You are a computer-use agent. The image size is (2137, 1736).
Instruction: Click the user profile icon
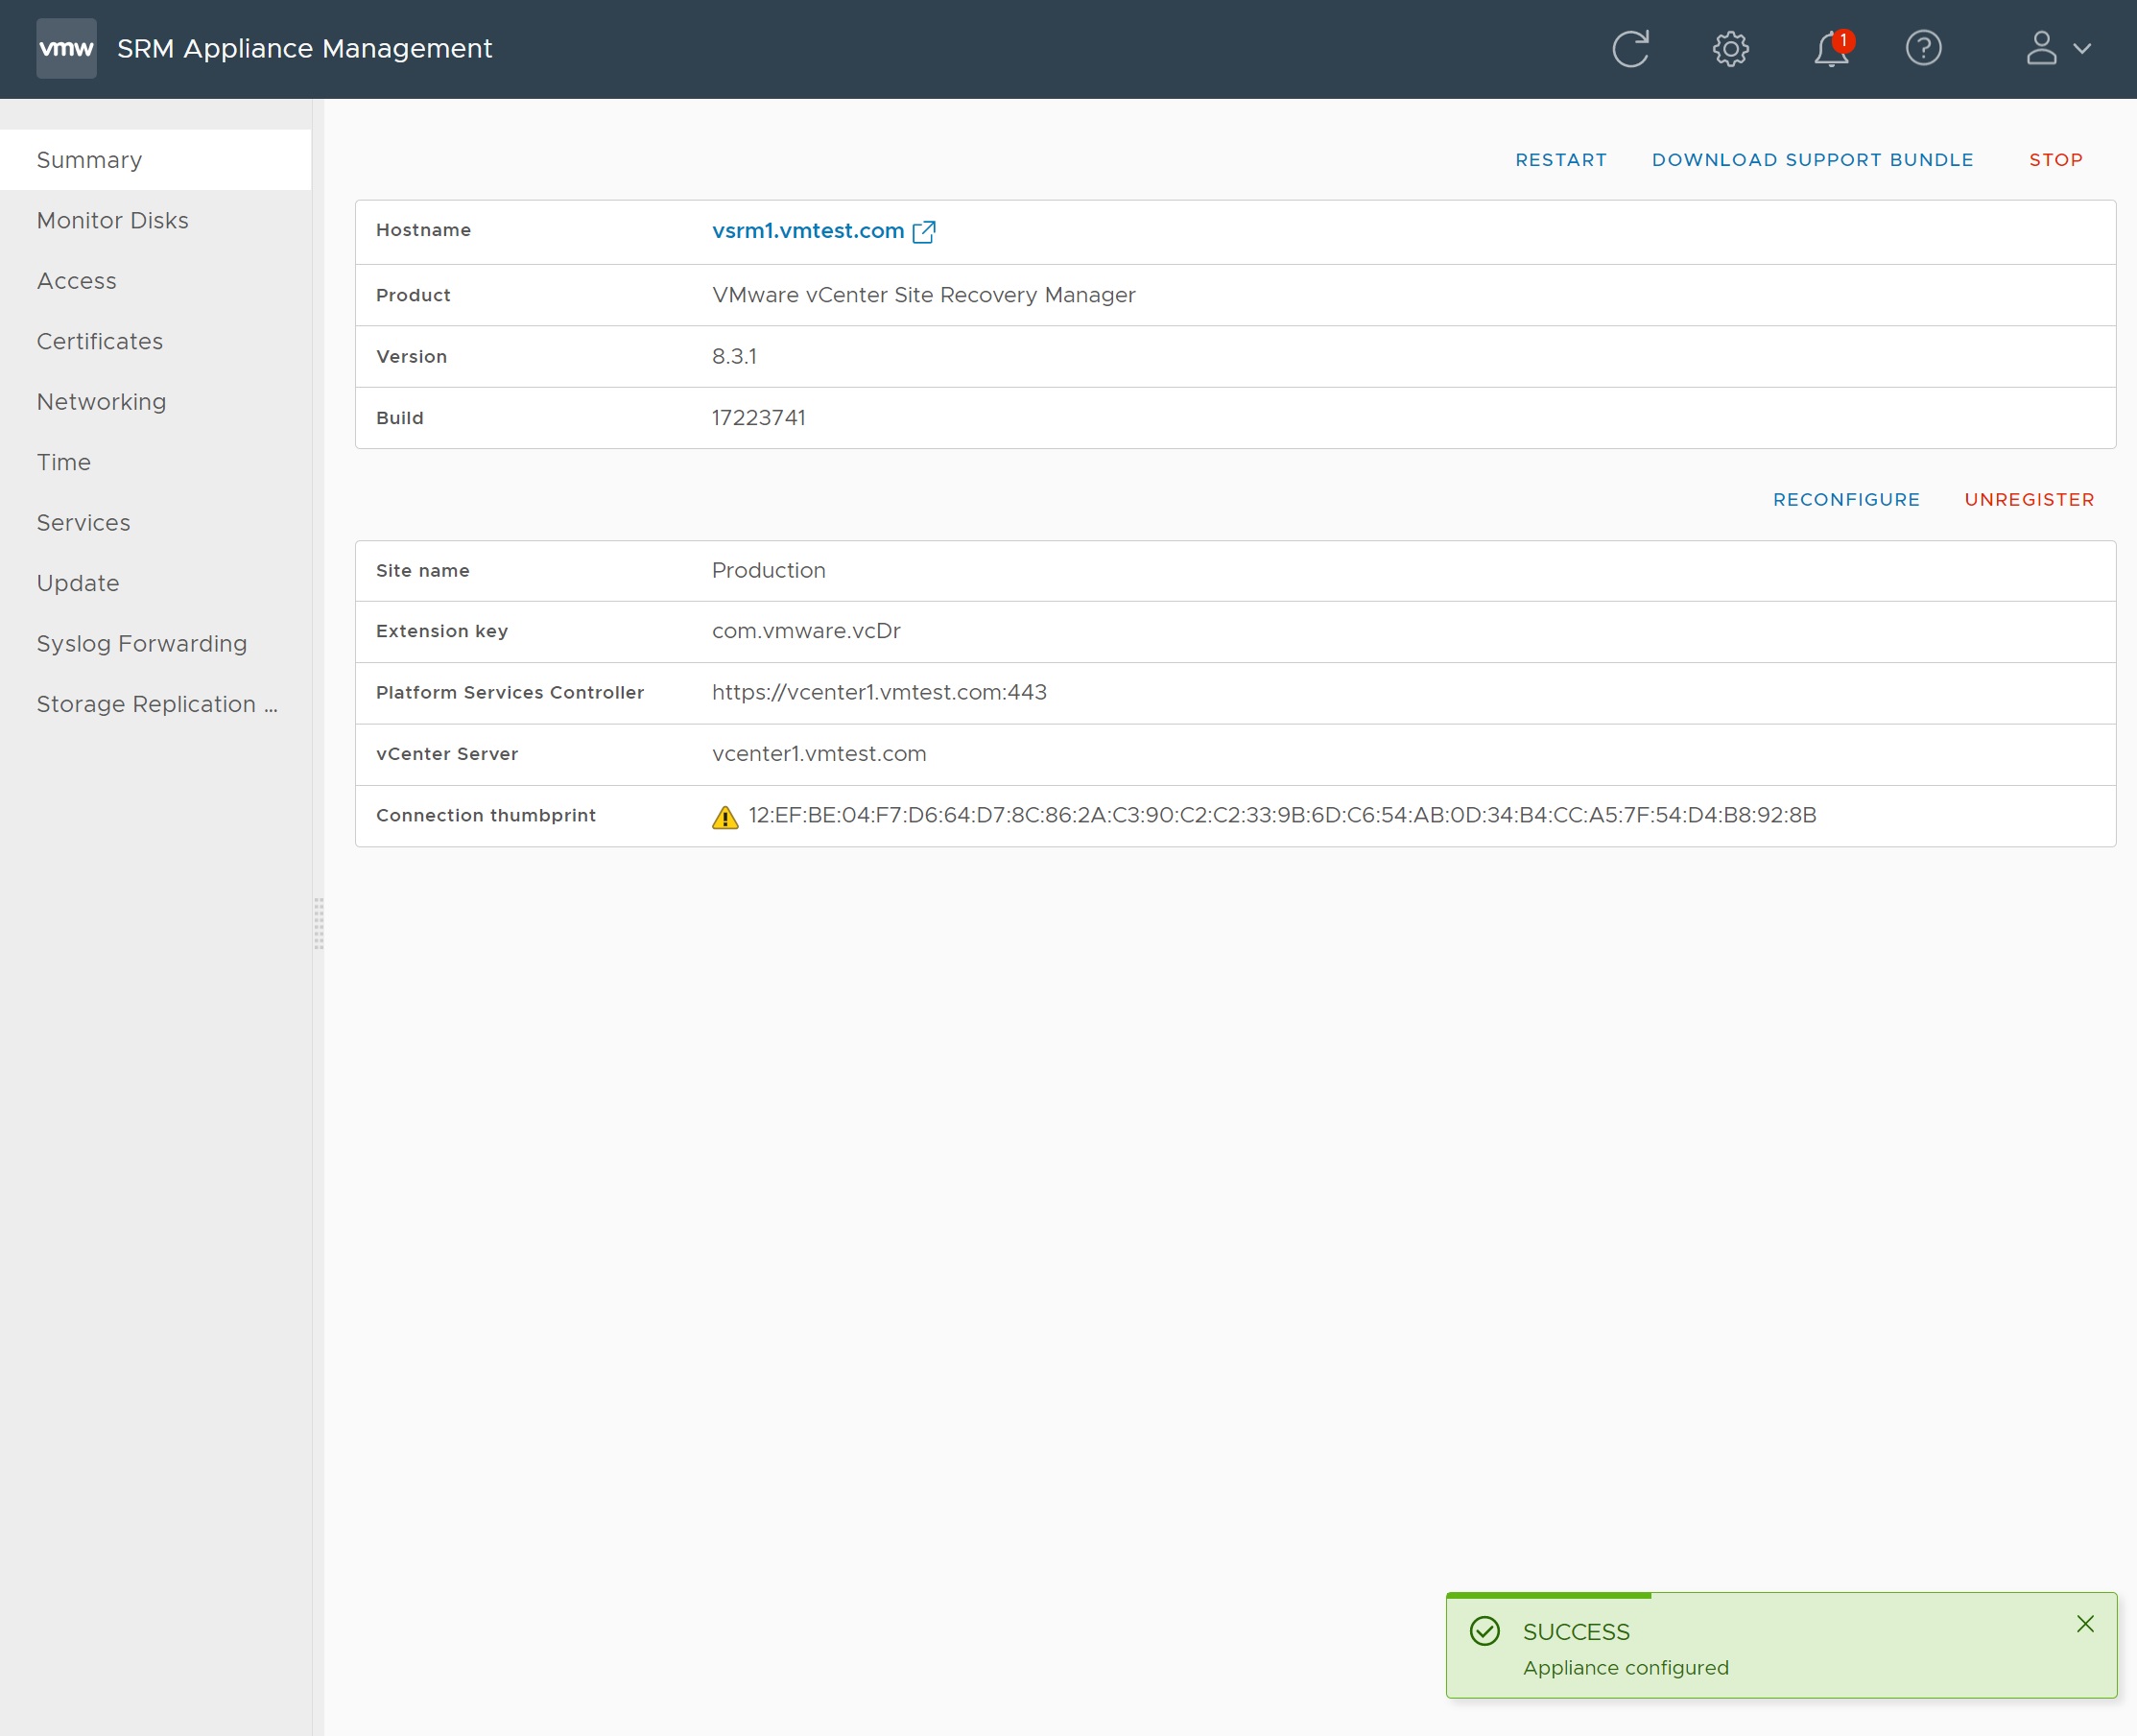(x=2041, y=48)
